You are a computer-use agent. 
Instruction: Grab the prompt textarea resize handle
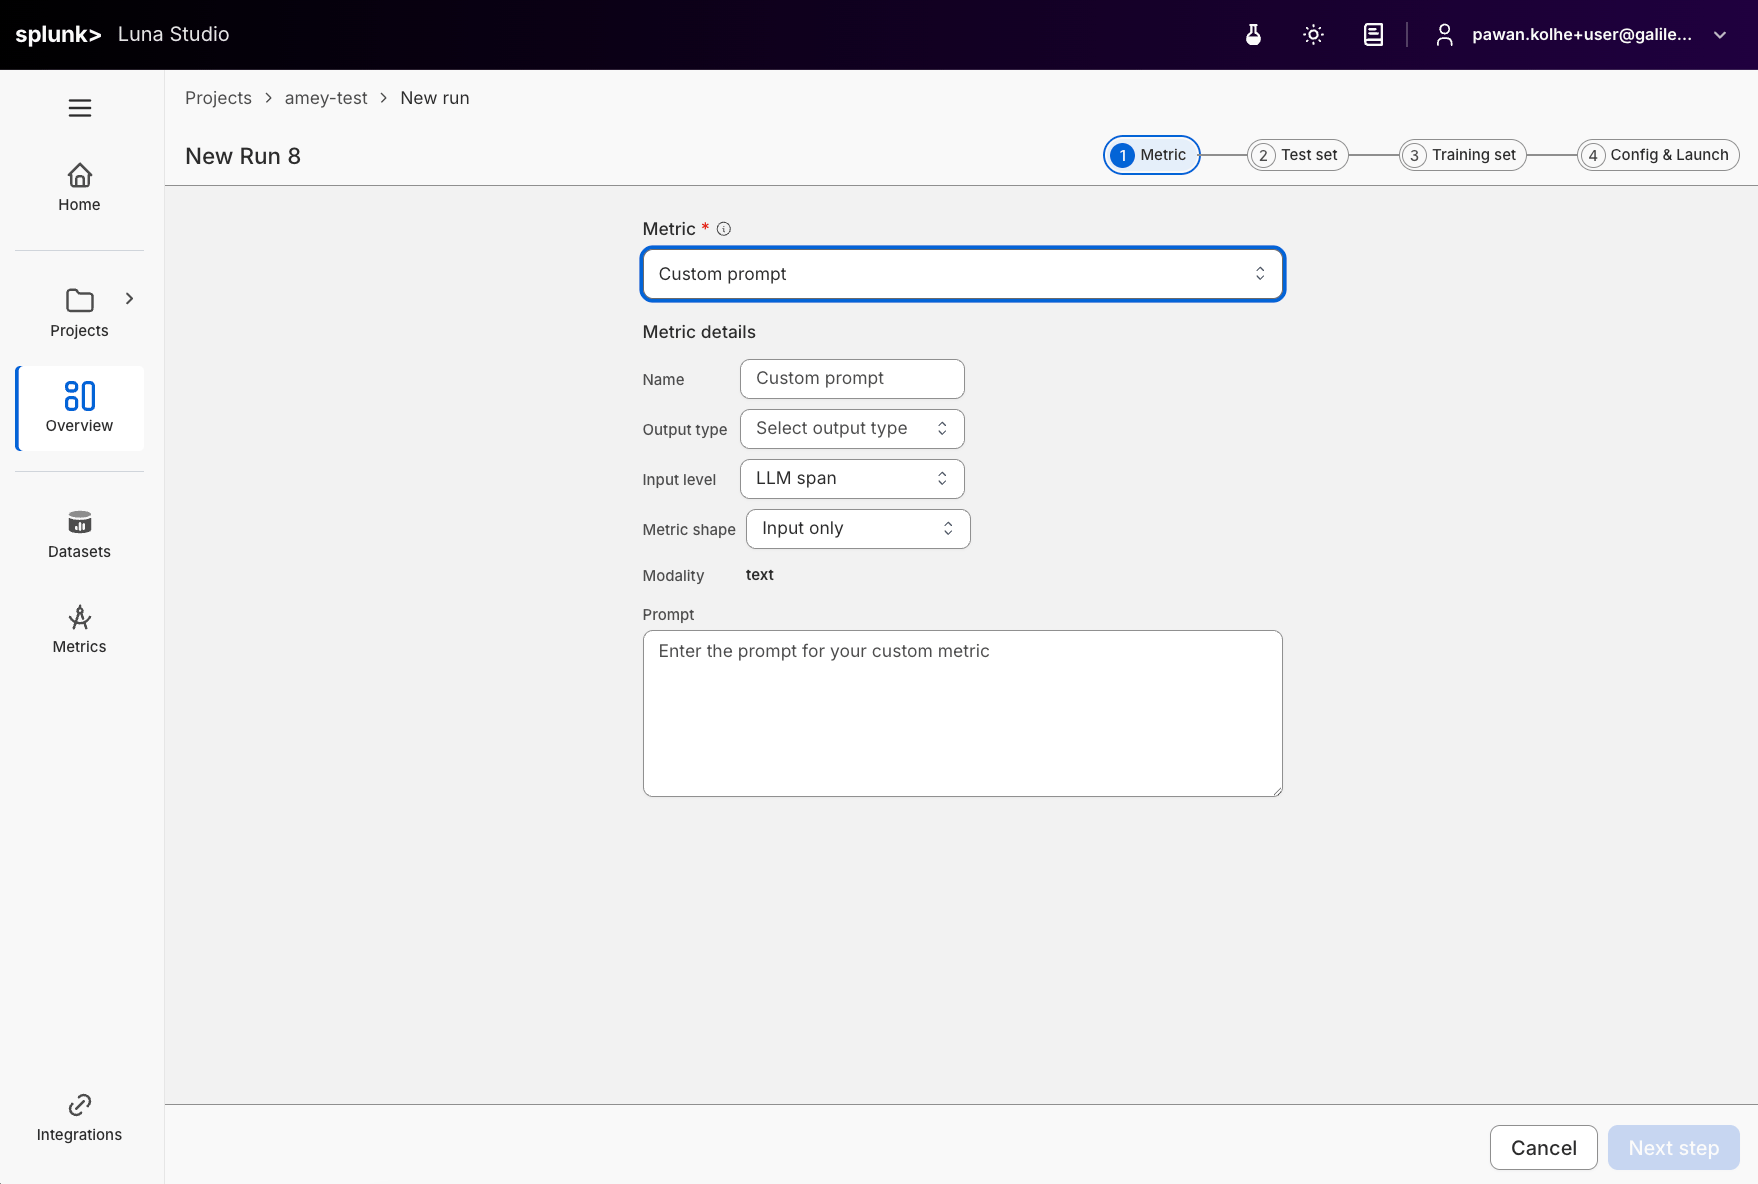(x=1277, y=791)
